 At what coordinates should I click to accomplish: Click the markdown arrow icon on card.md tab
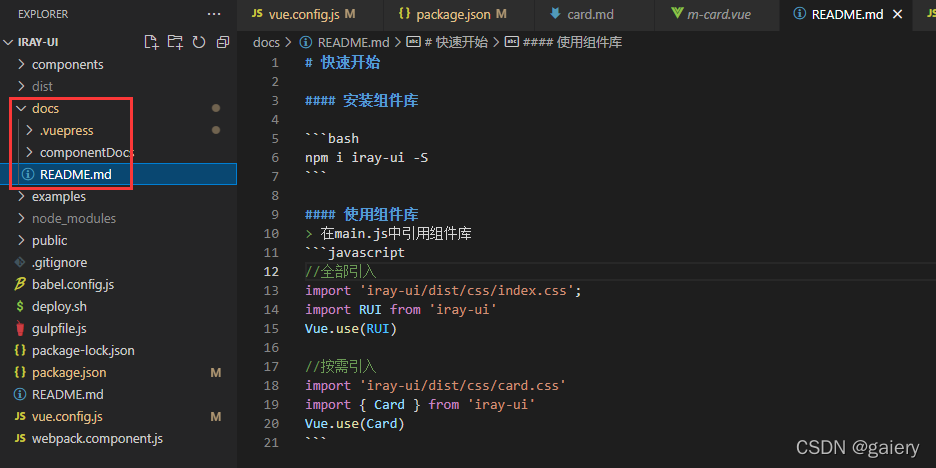tap(556, 14)
